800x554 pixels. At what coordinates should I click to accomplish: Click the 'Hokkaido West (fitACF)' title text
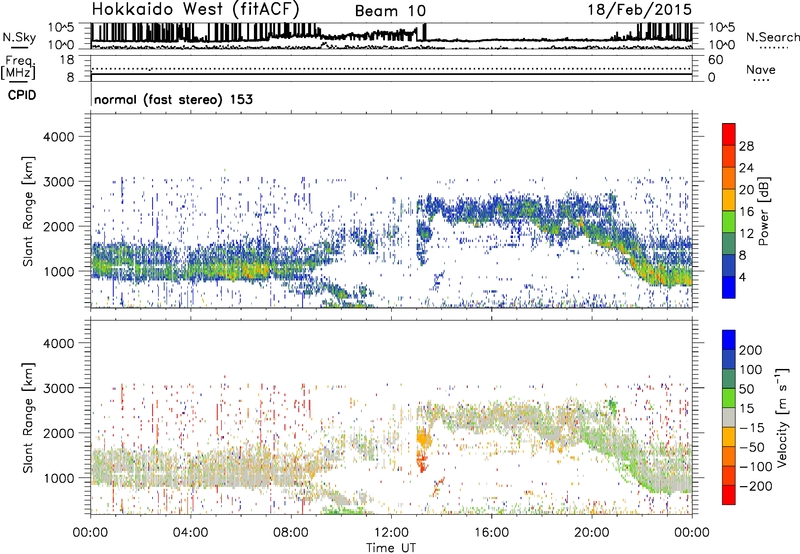196,10
